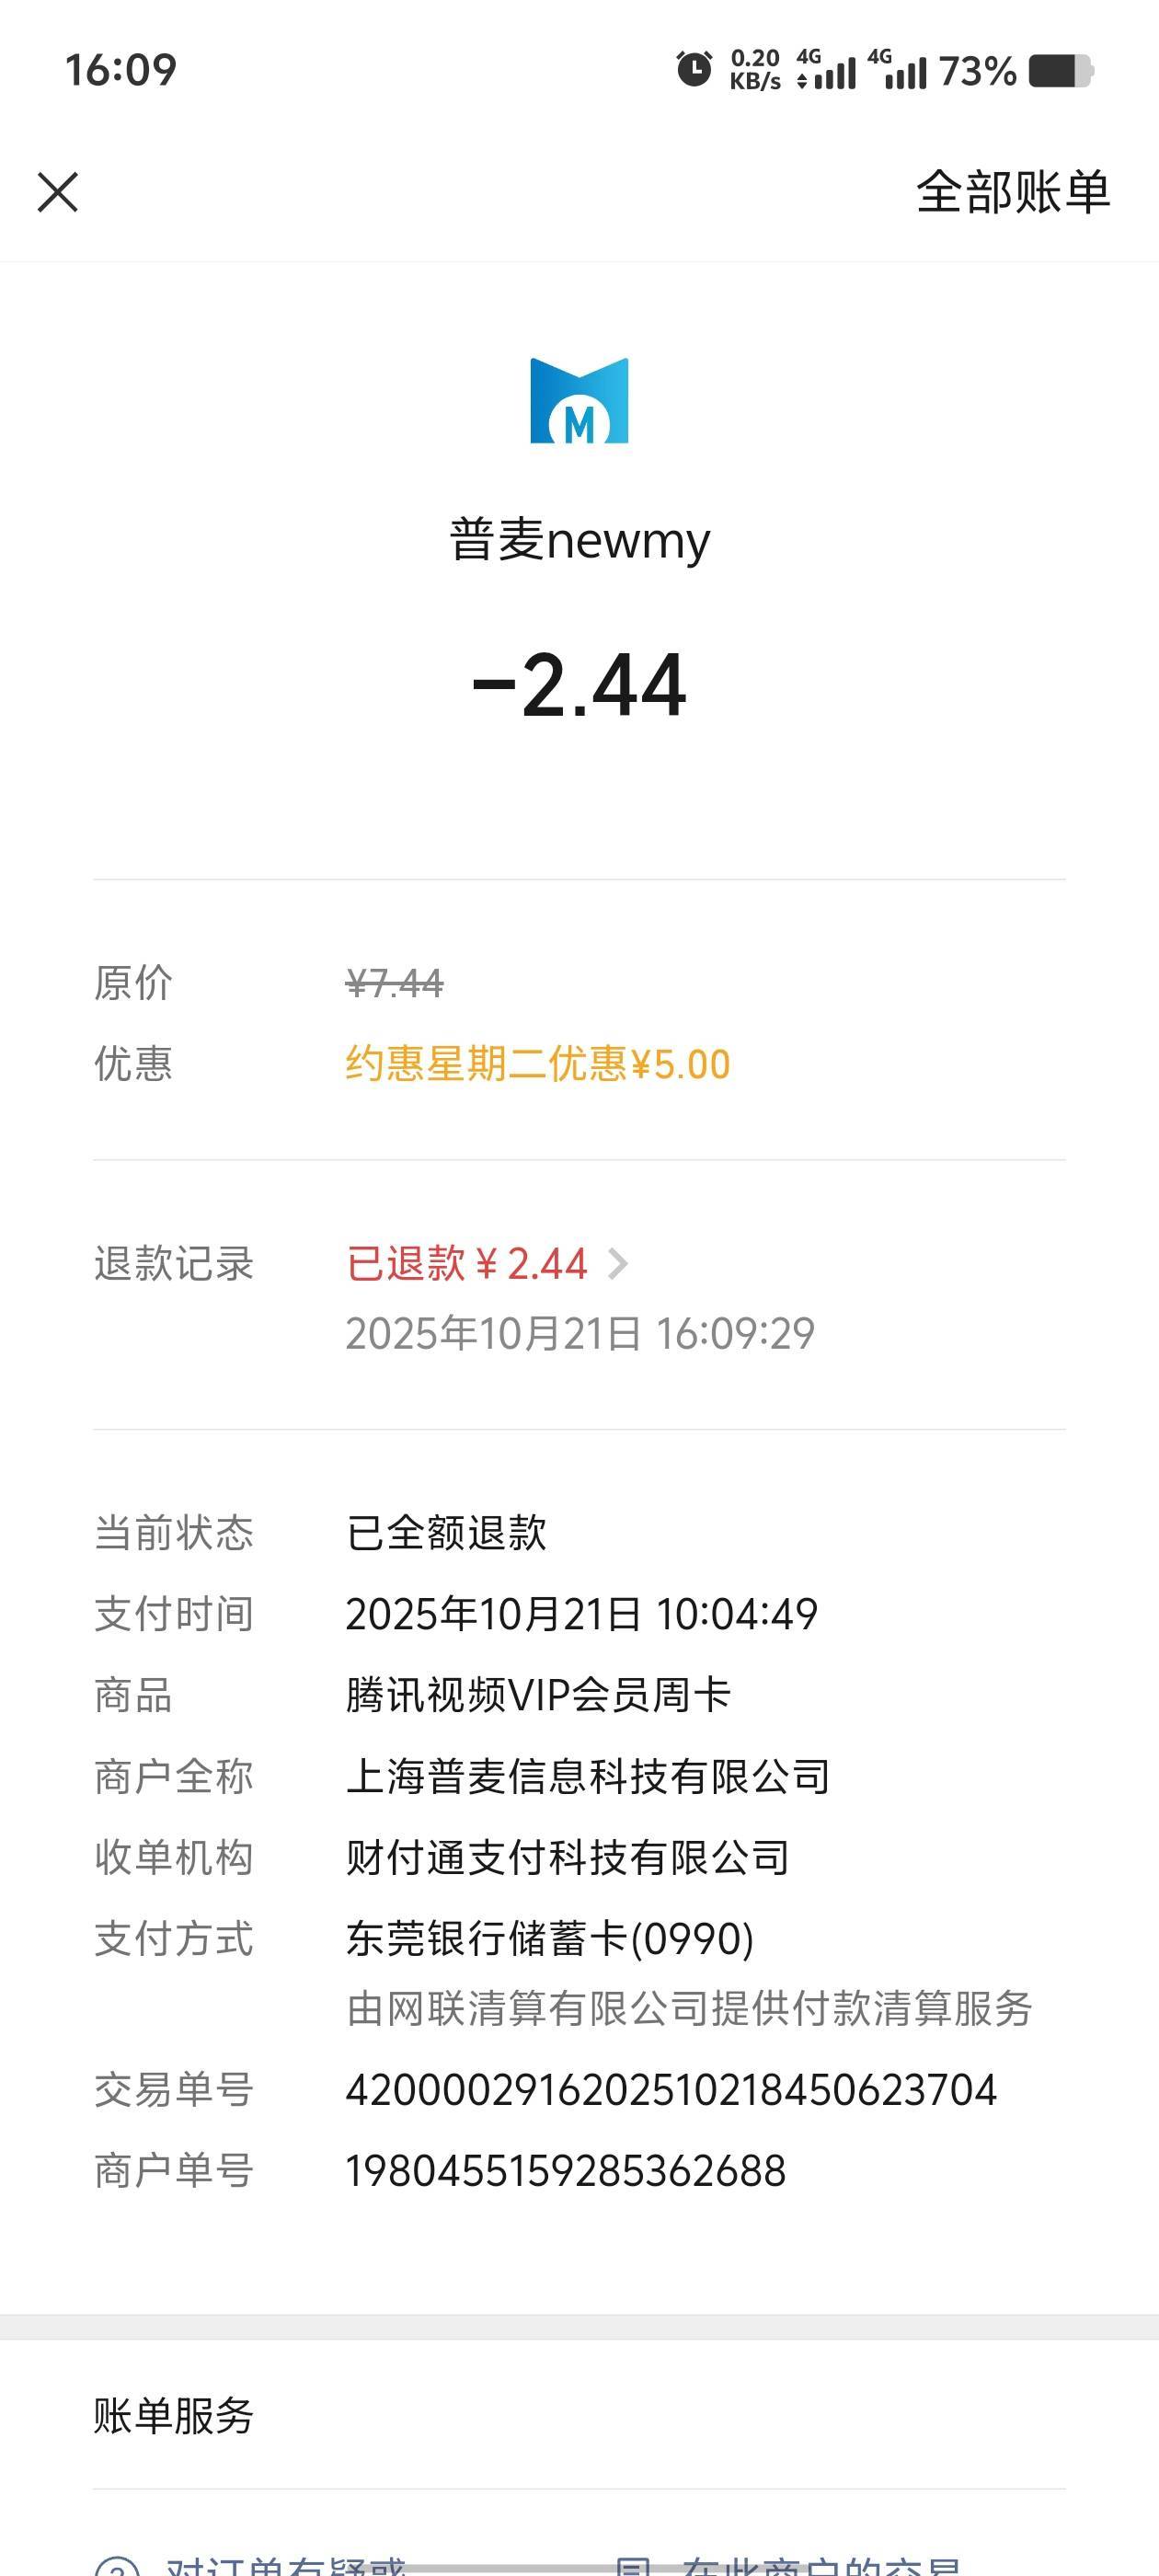This screenshot has height=2576, width=1159.
Task: Close the bill detail page
Action: (x=57, y=192)
